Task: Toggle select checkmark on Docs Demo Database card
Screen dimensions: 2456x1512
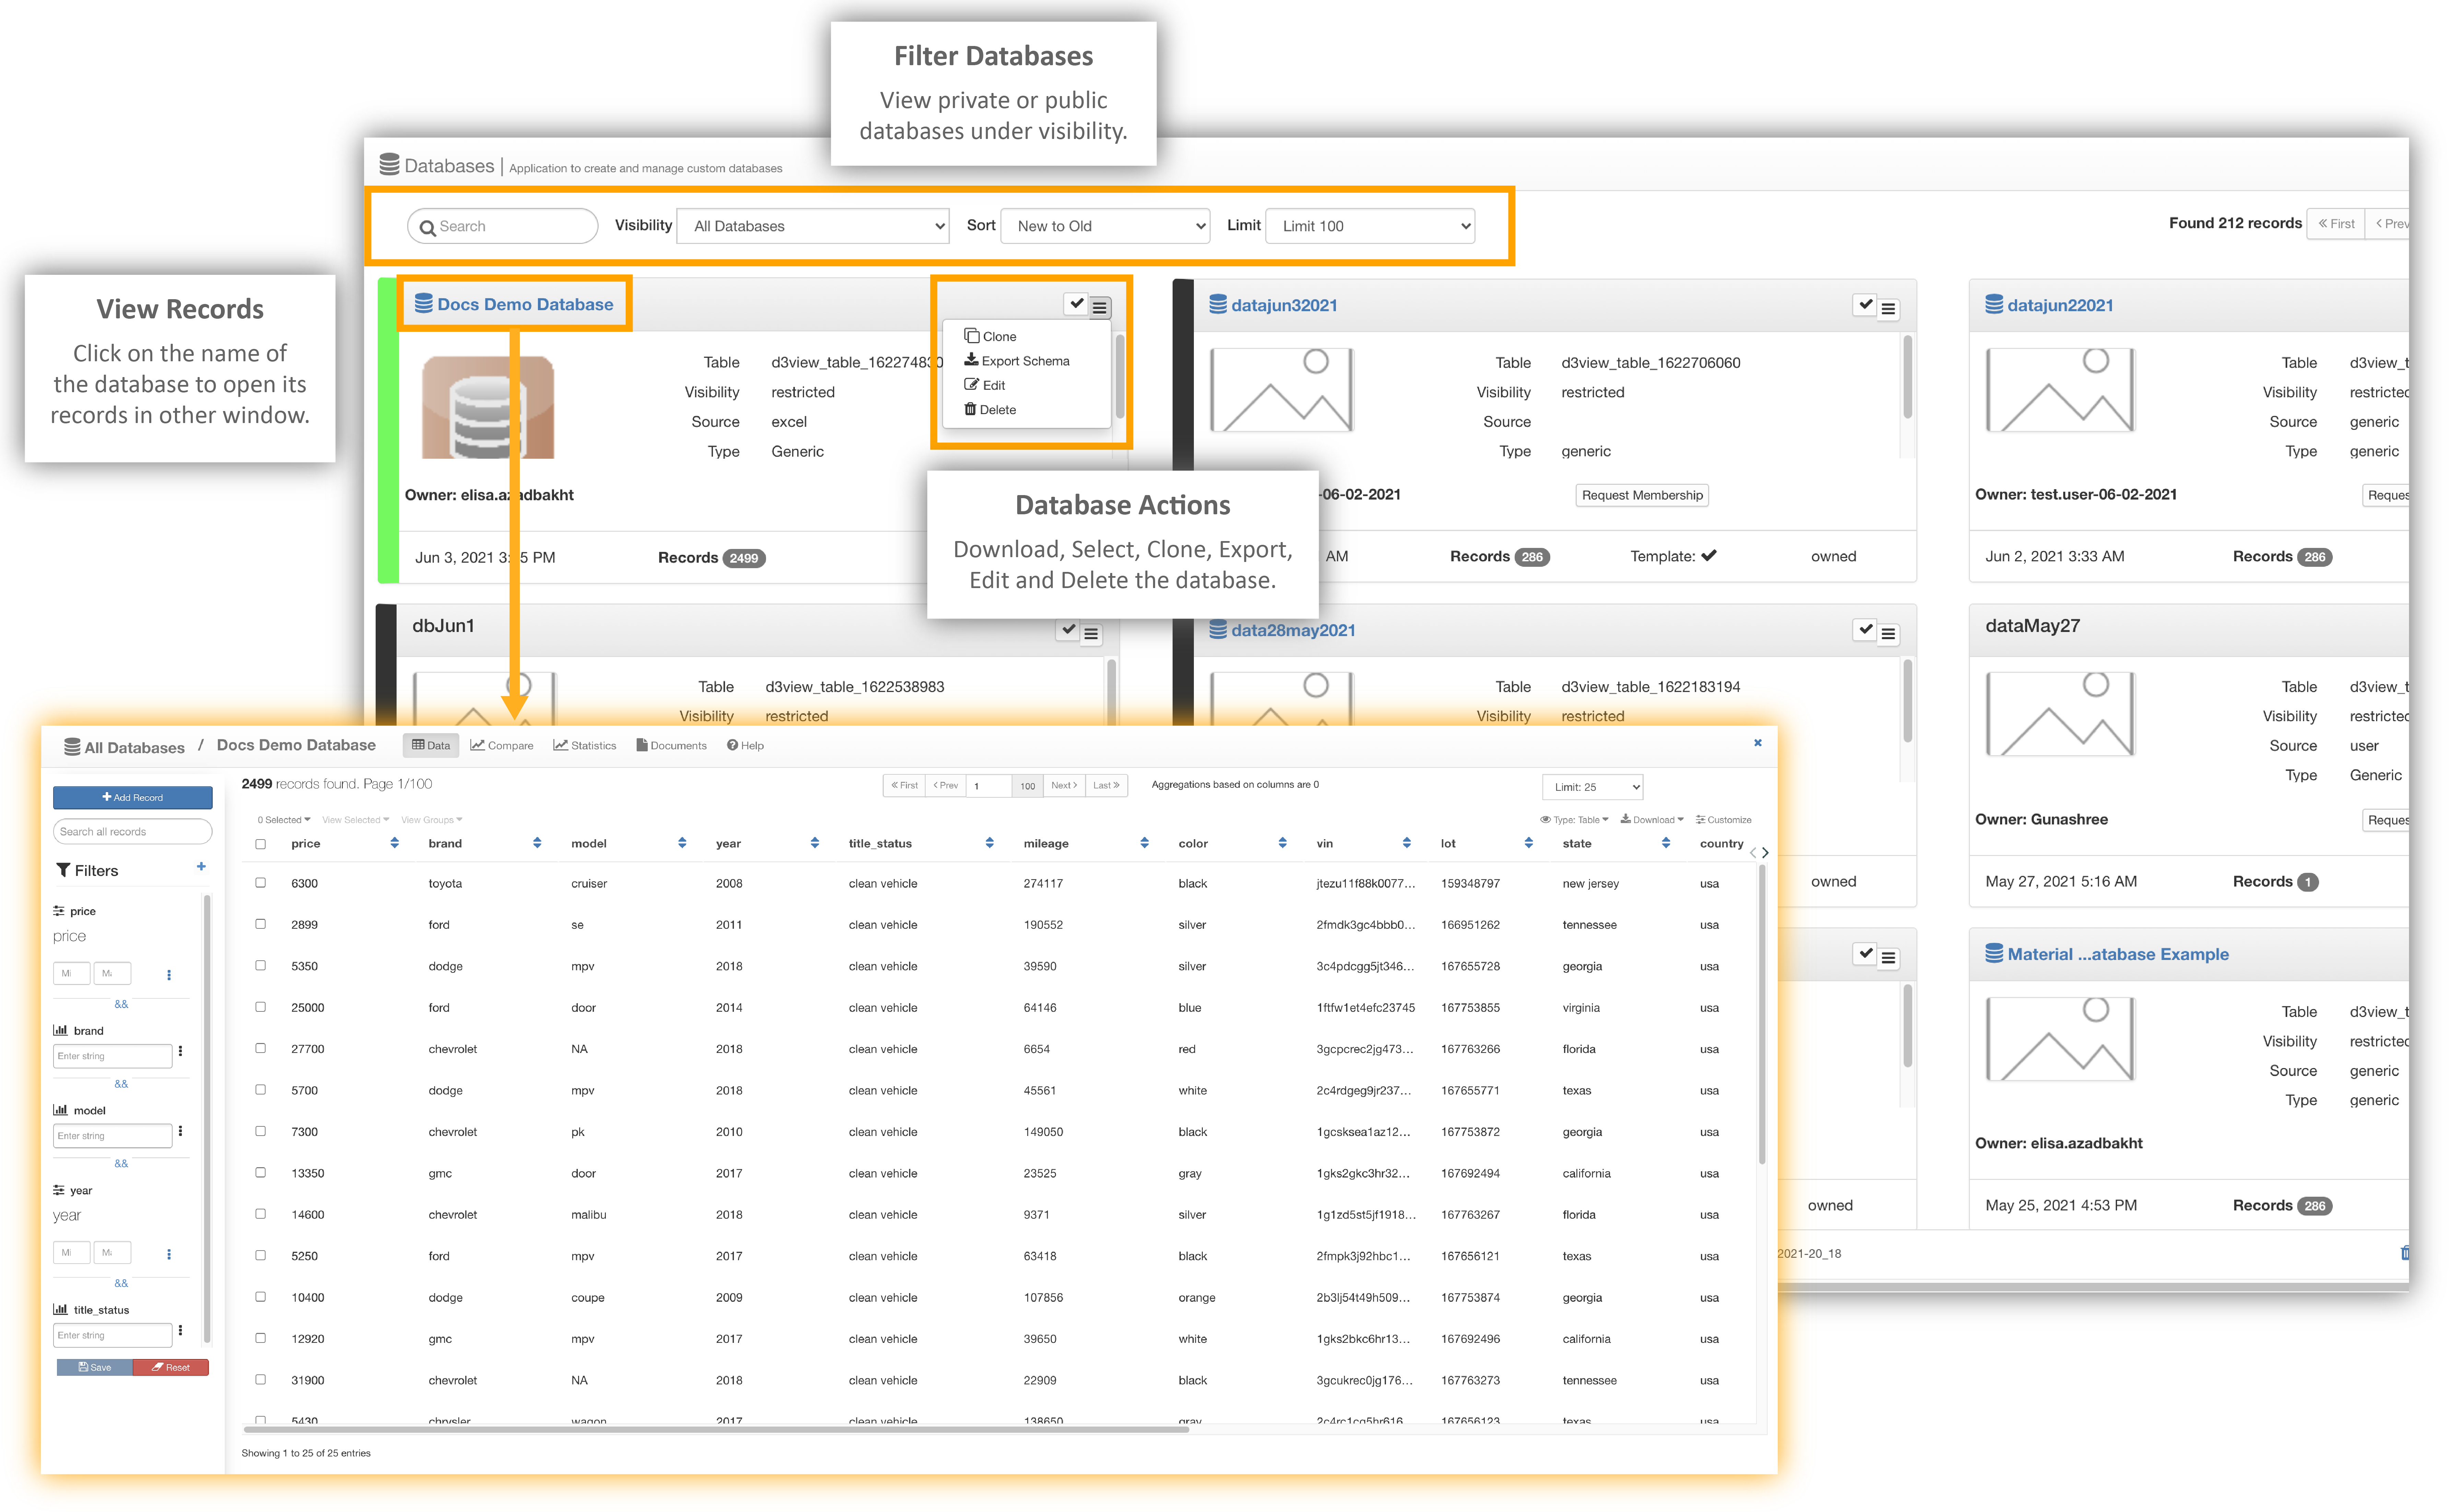Action: (1076, 304)
